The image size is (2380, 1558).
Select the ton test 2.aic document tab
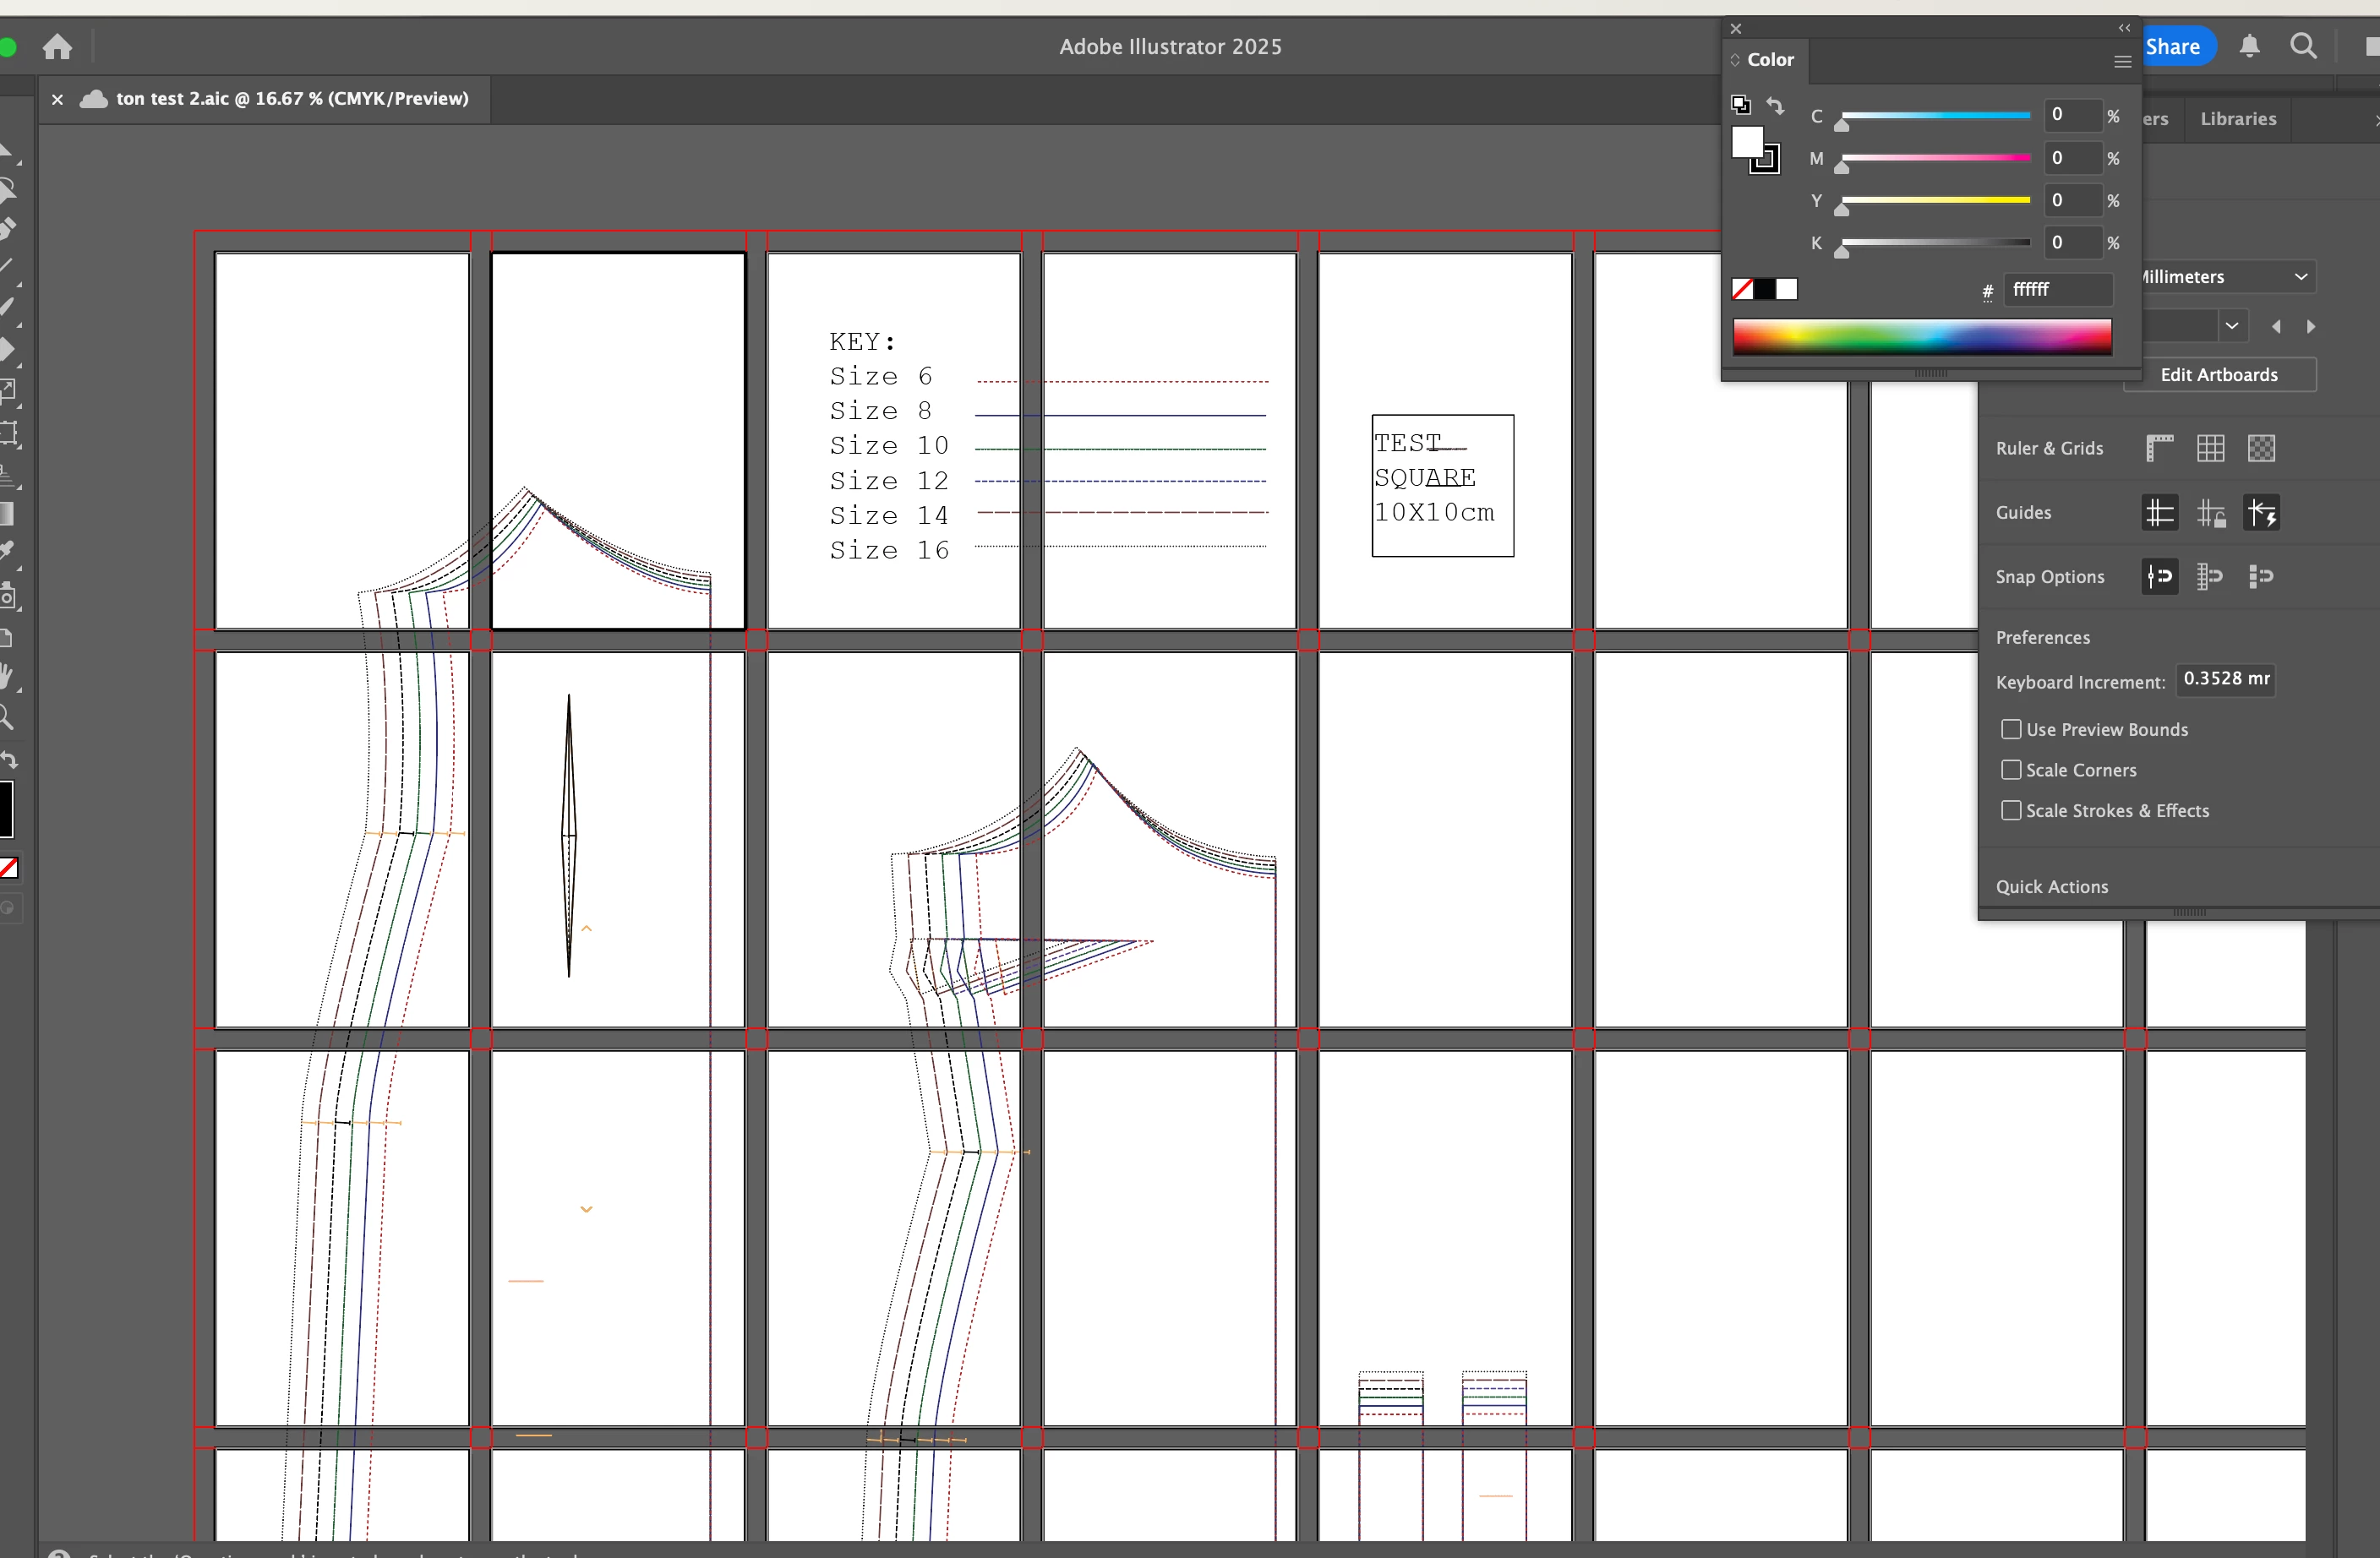point(290,99)
